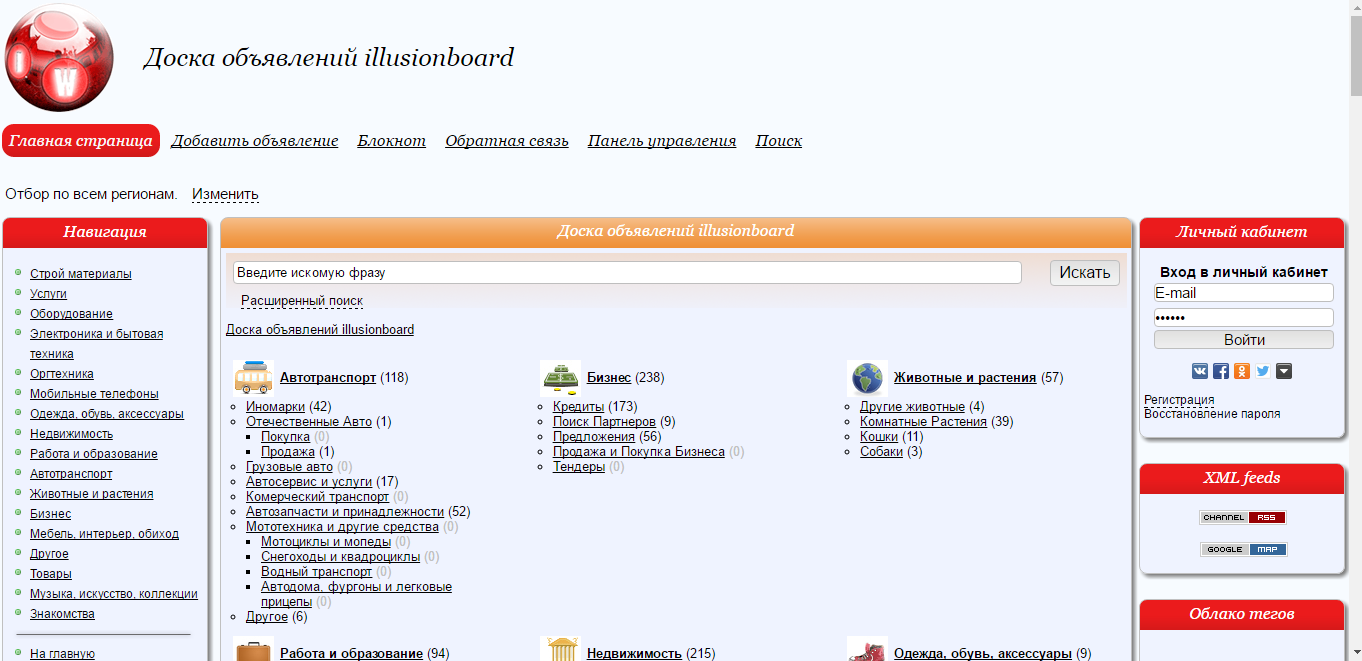Screen dimensions: 1362x661
Task: Open Расширенный поиск options
Action: (x=301, y=300)
